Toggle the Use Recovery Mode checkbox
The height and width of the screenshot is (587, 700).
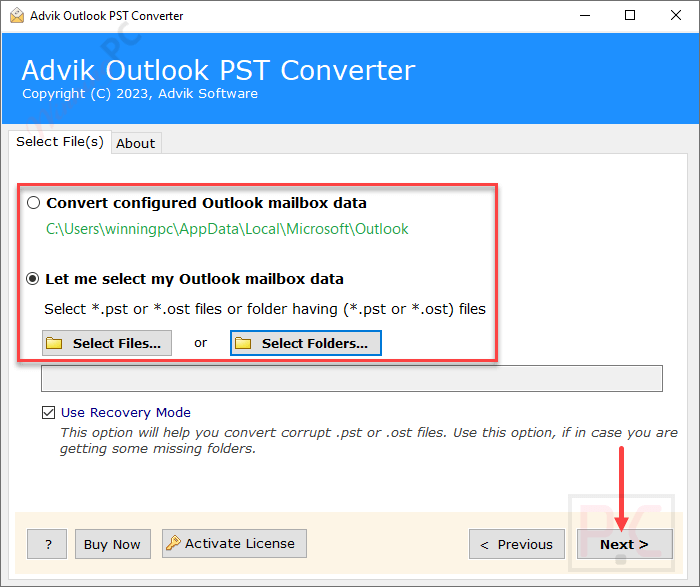click(48, 412)
